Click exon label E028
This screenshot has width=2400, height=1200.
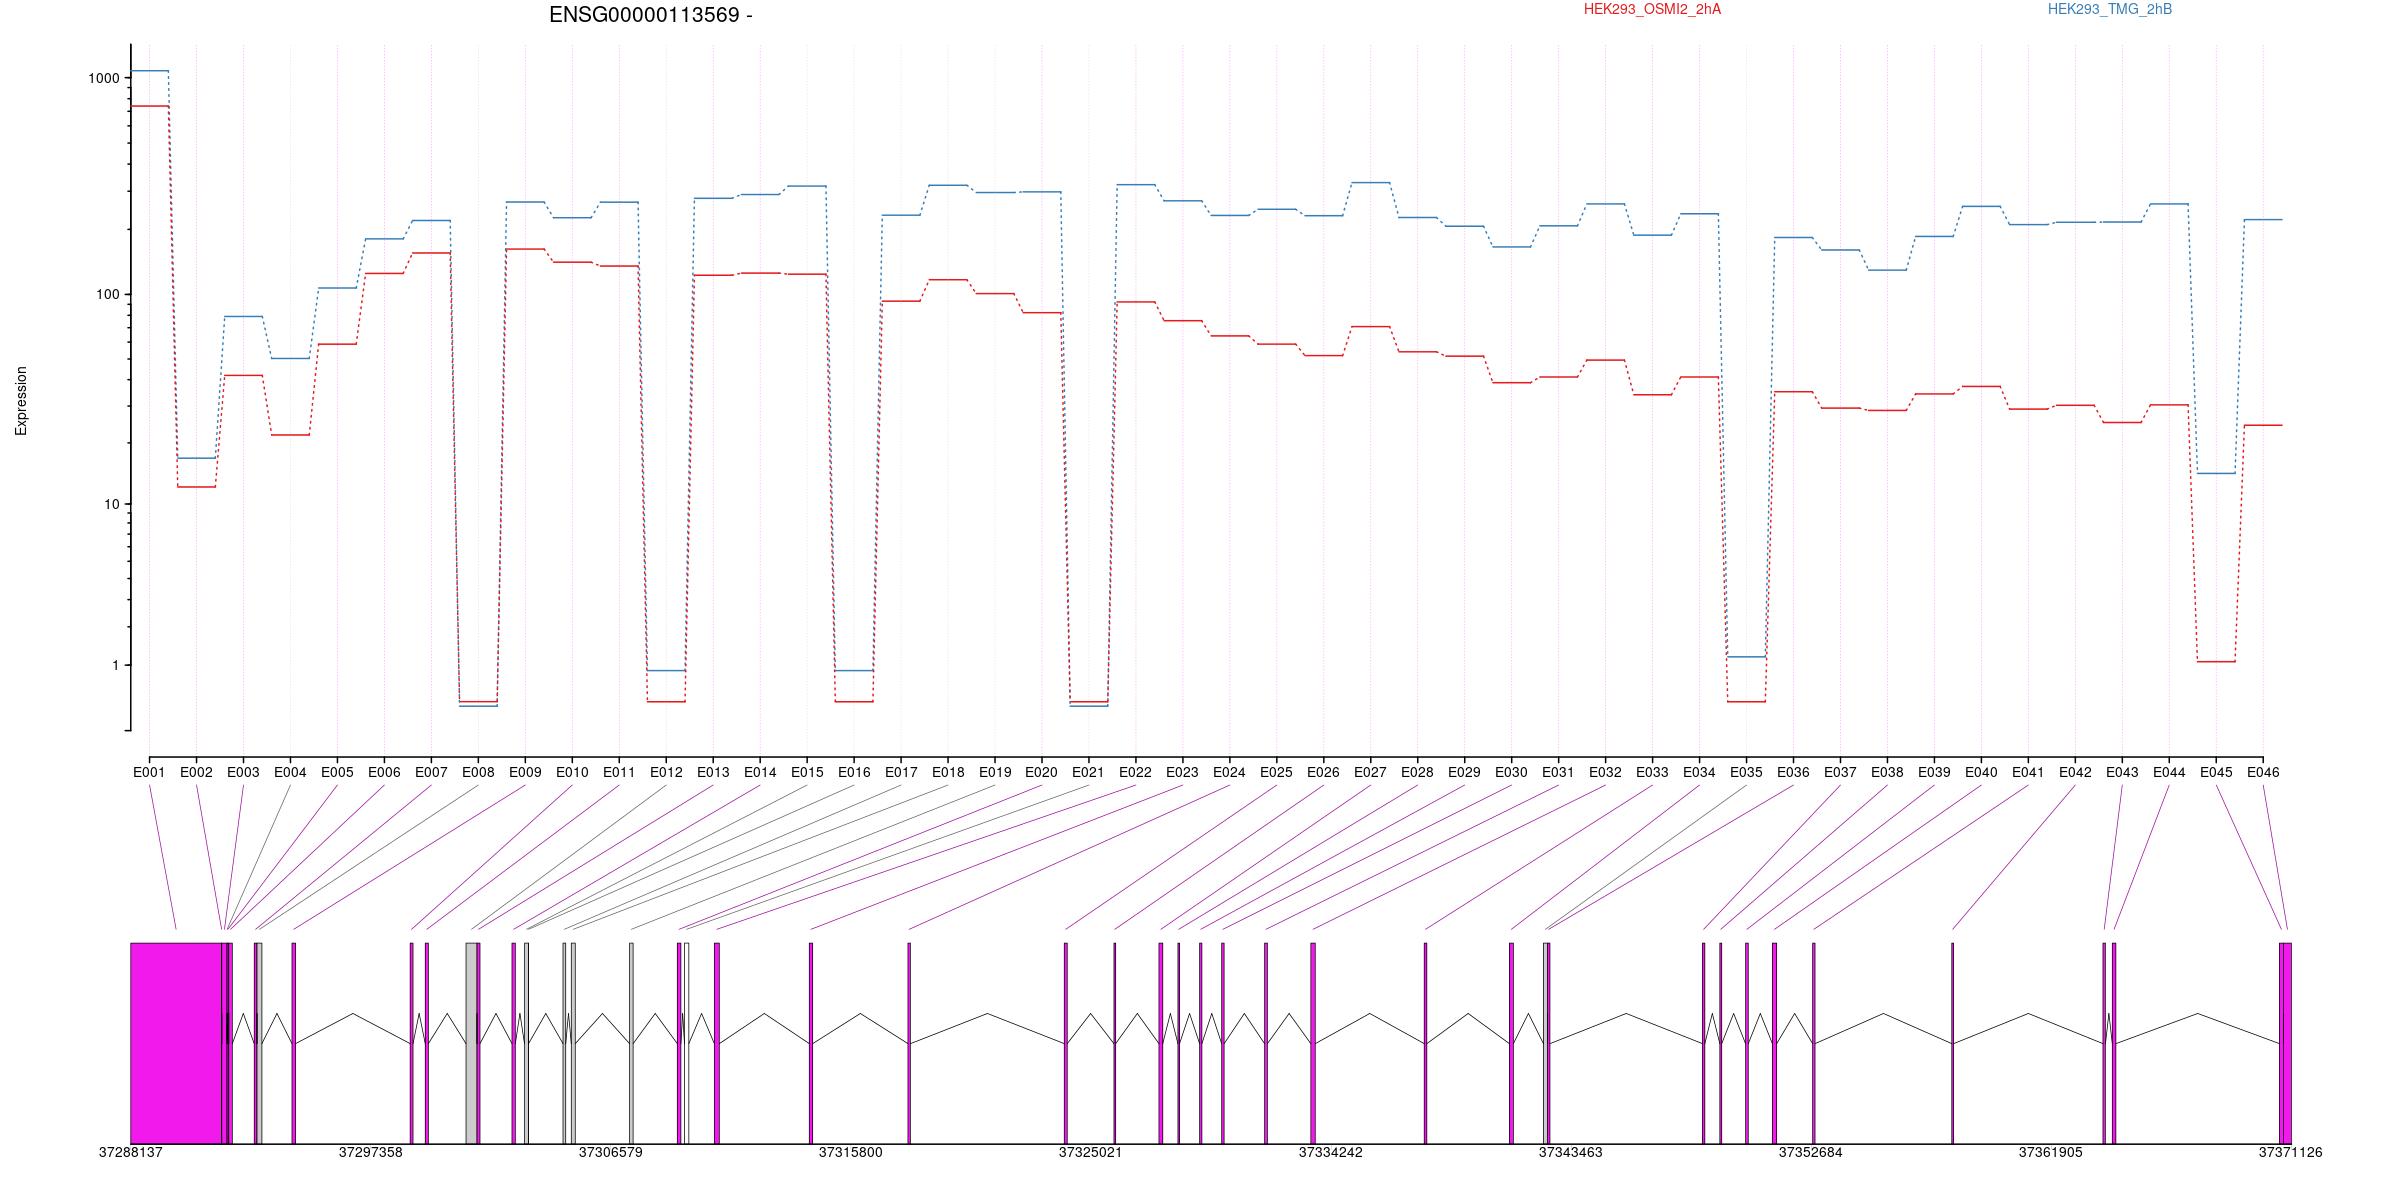click(x=1417, y=773)
